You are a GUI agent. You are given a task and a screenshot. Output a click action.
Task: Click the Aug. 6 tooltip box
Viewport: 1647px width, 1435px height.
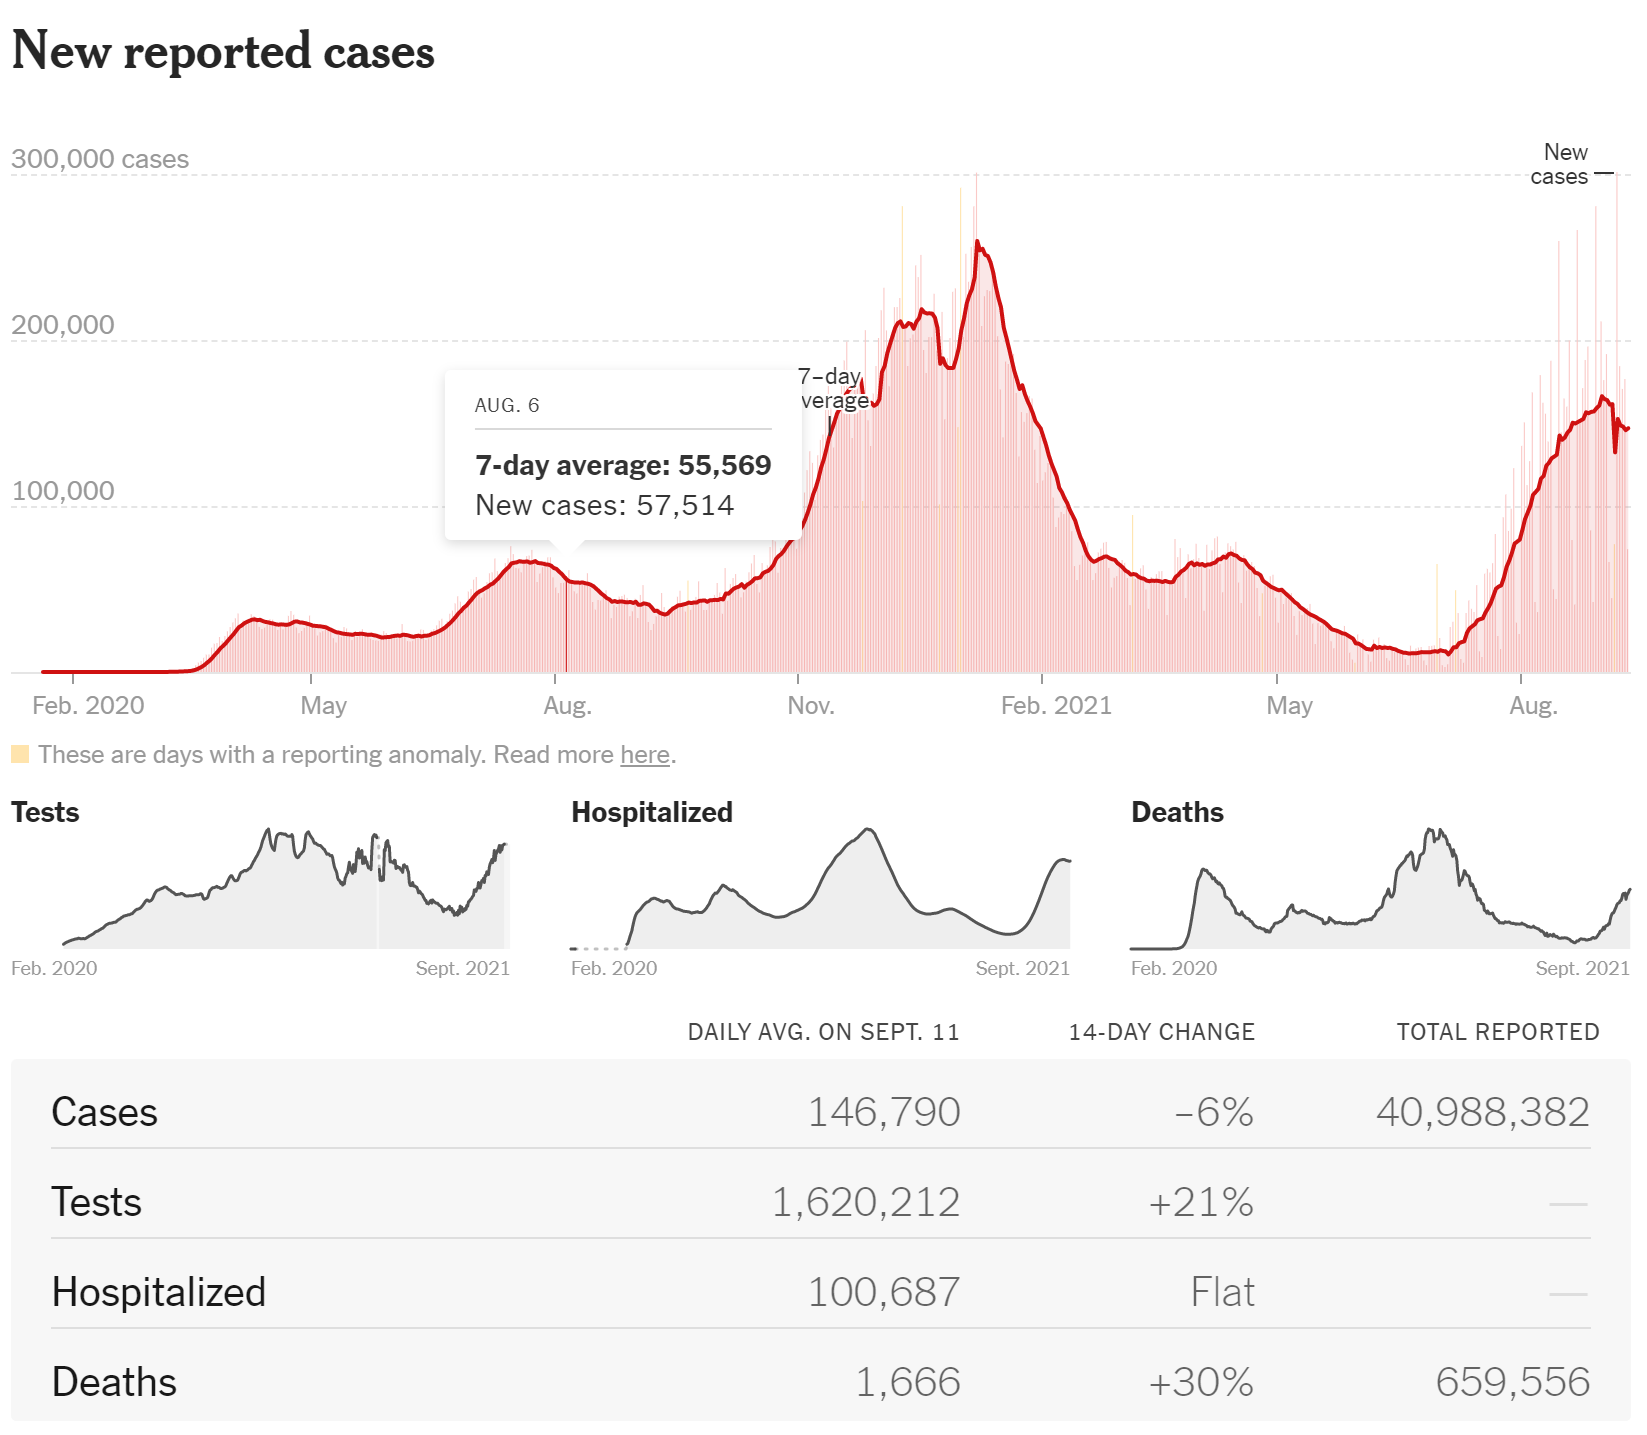pyautogui.click(x=623, y=455)
